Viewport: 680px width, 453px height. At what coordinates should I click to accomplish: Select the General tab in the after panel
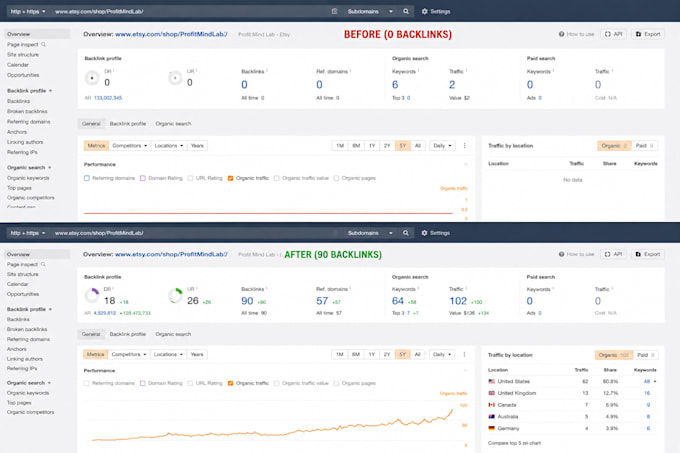tap(91, 334)
